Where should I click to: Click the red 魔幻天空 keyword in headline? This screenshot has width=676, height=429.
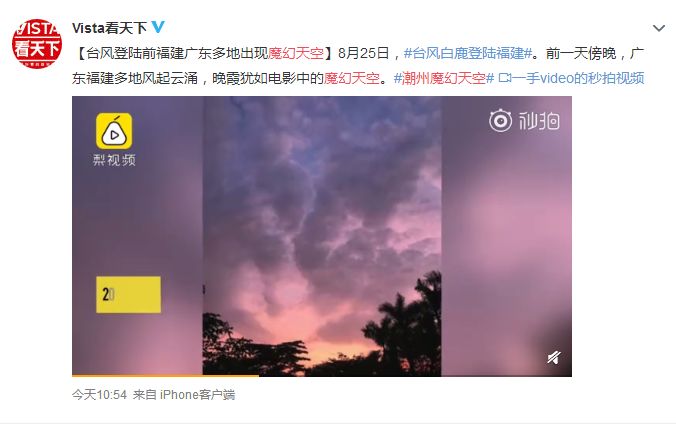tap(296, 53)
